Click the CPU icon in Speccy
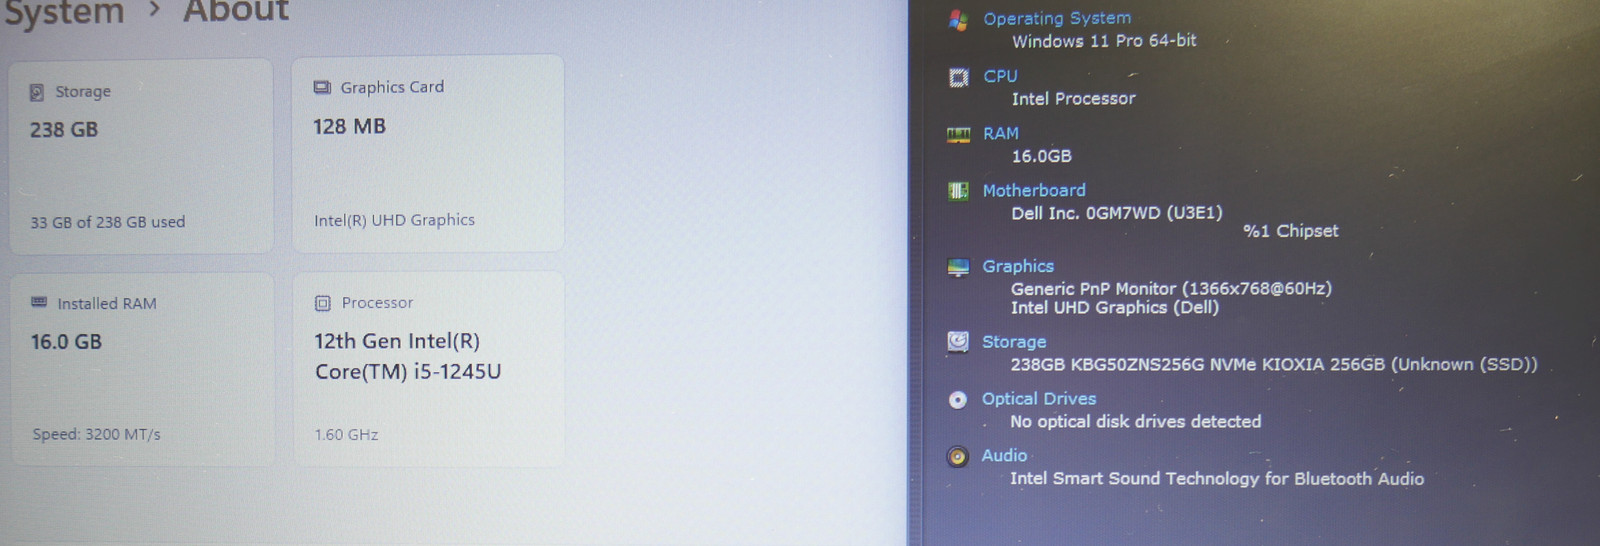The image size is (1600, 546). [958, 77]
